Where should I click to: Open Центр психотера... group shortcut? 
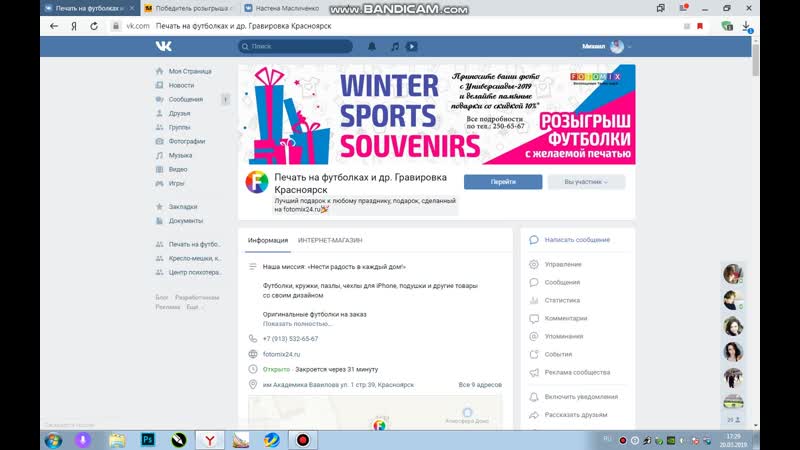click(x=195, y=272)
